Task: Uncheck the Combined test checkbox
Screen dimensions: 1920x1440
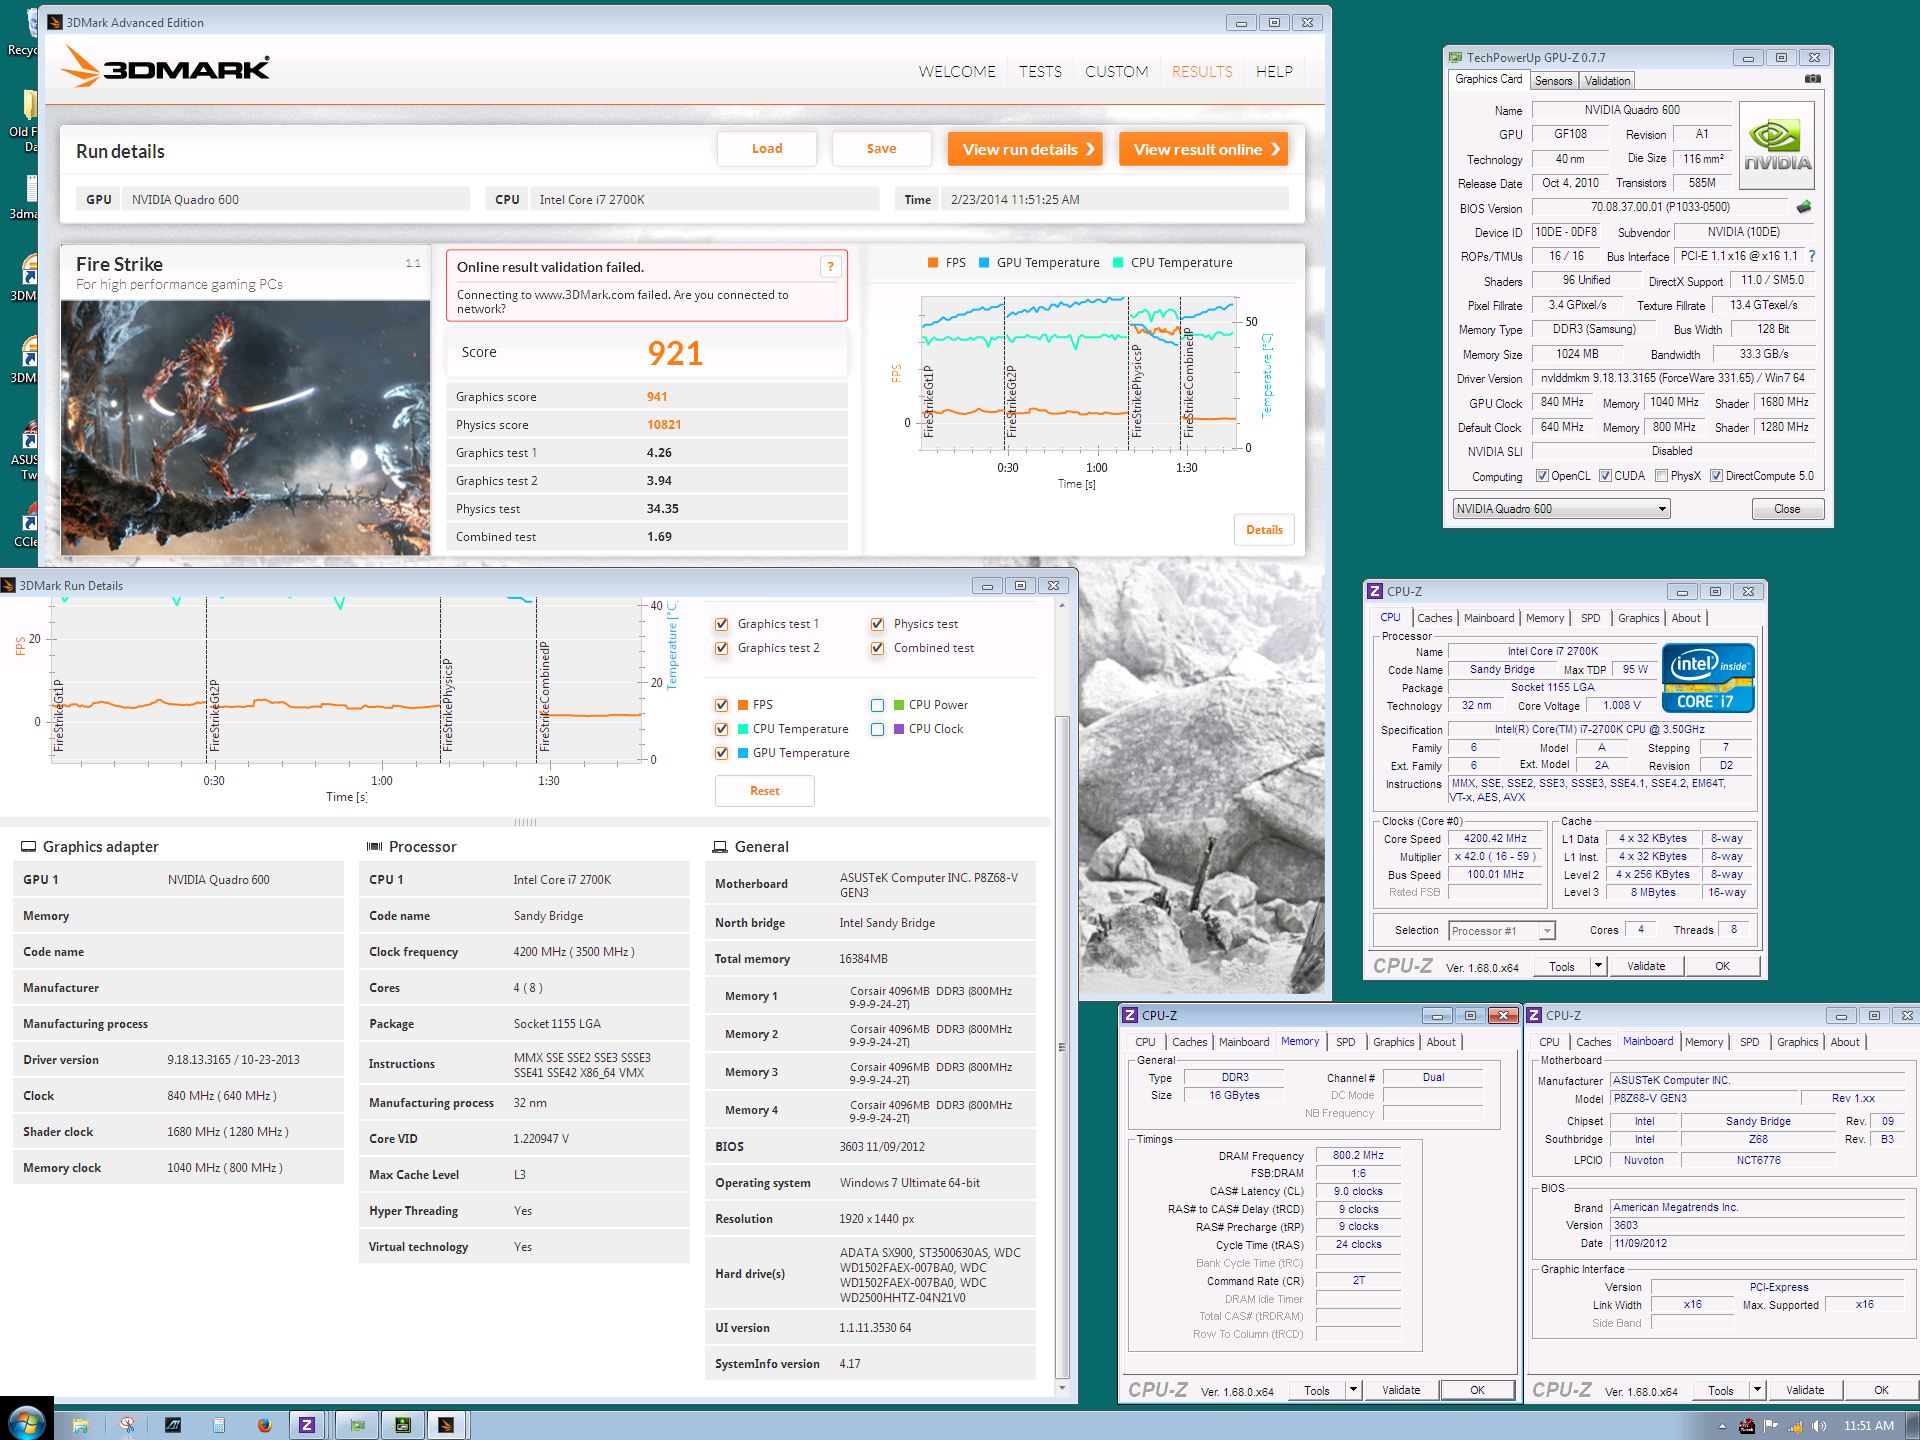Action: click(877, 648)
